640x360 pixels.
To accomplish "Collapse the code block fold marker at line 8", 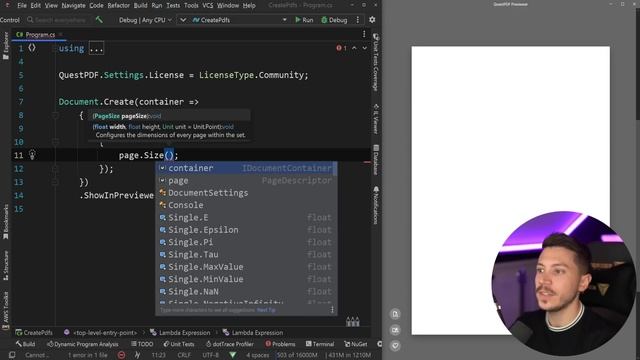I will point(55,116).
